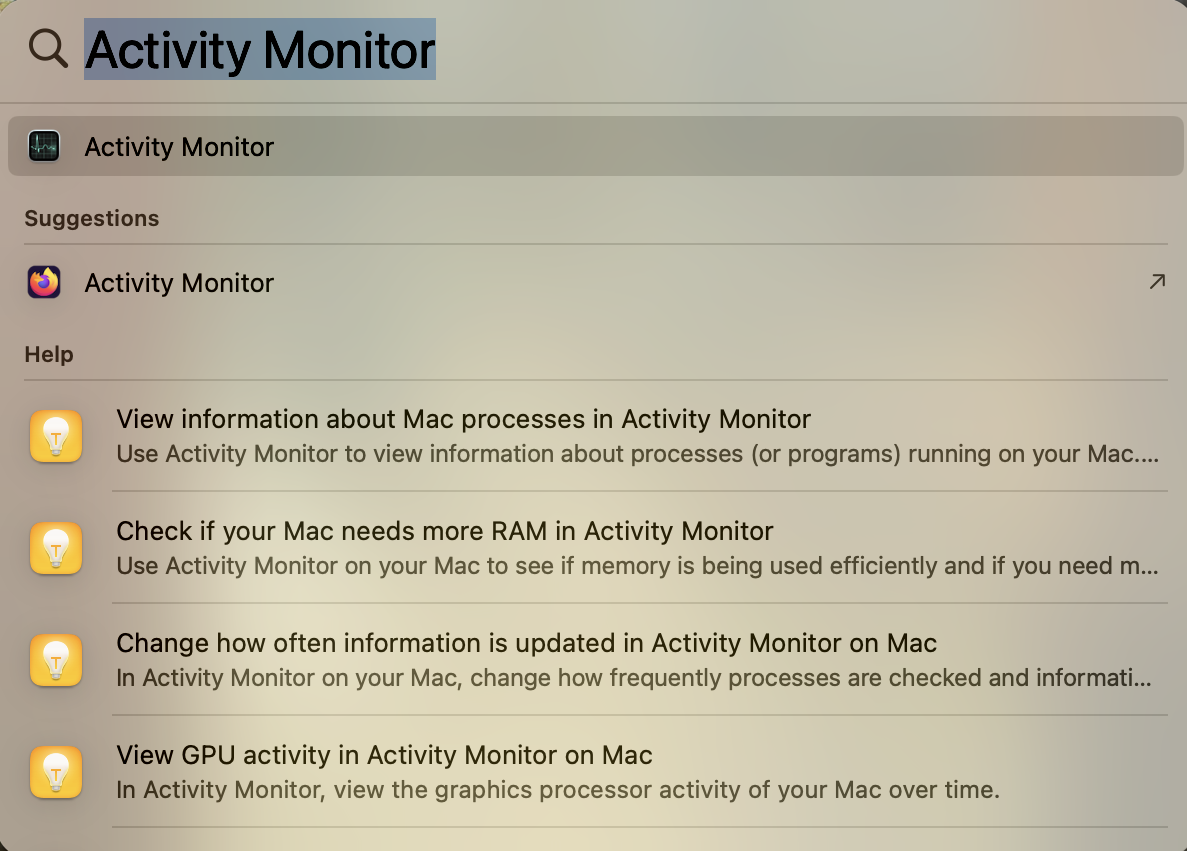This screenshot has width=1187, height=851.
Task: Click the Help section header
Action: pyautogui.click(x=48, y=354)
